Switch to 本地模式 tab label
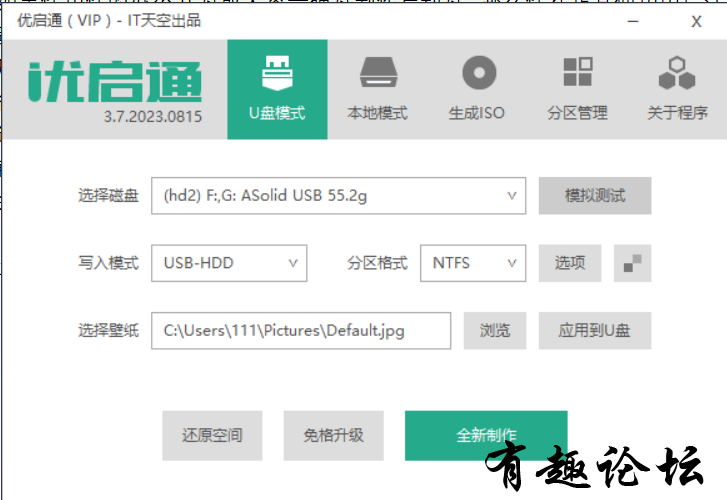Screen dimensions: 727x500 coord(377,113)
